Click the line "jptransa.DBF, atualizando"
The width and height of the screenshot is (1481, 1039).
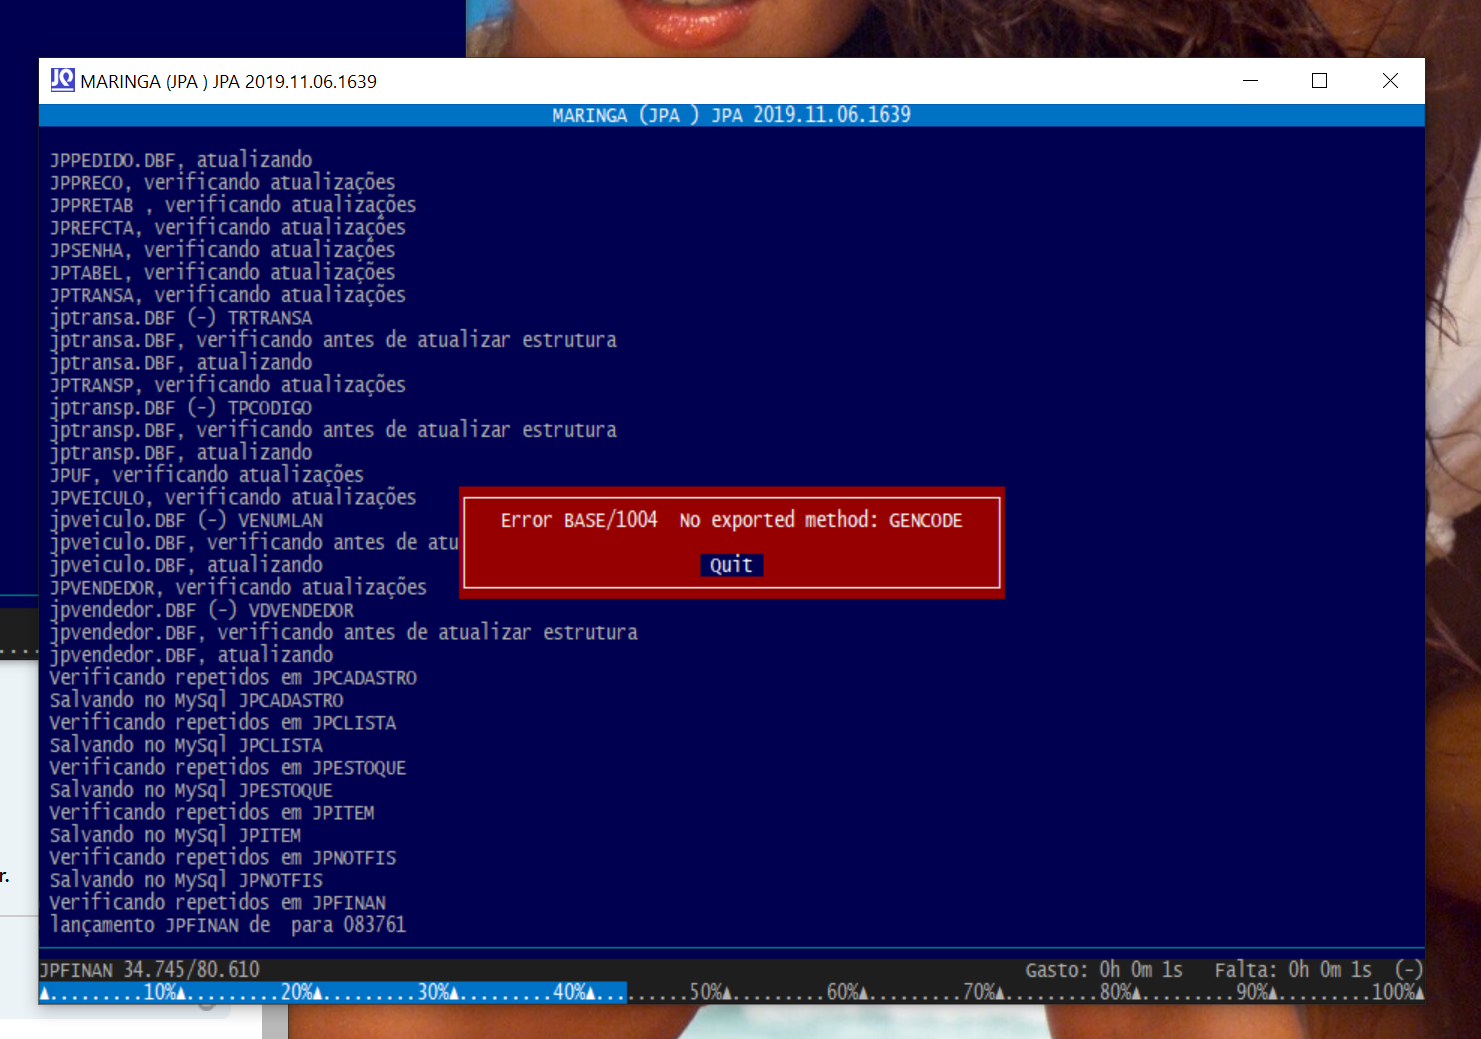click(x=181, y=363)
